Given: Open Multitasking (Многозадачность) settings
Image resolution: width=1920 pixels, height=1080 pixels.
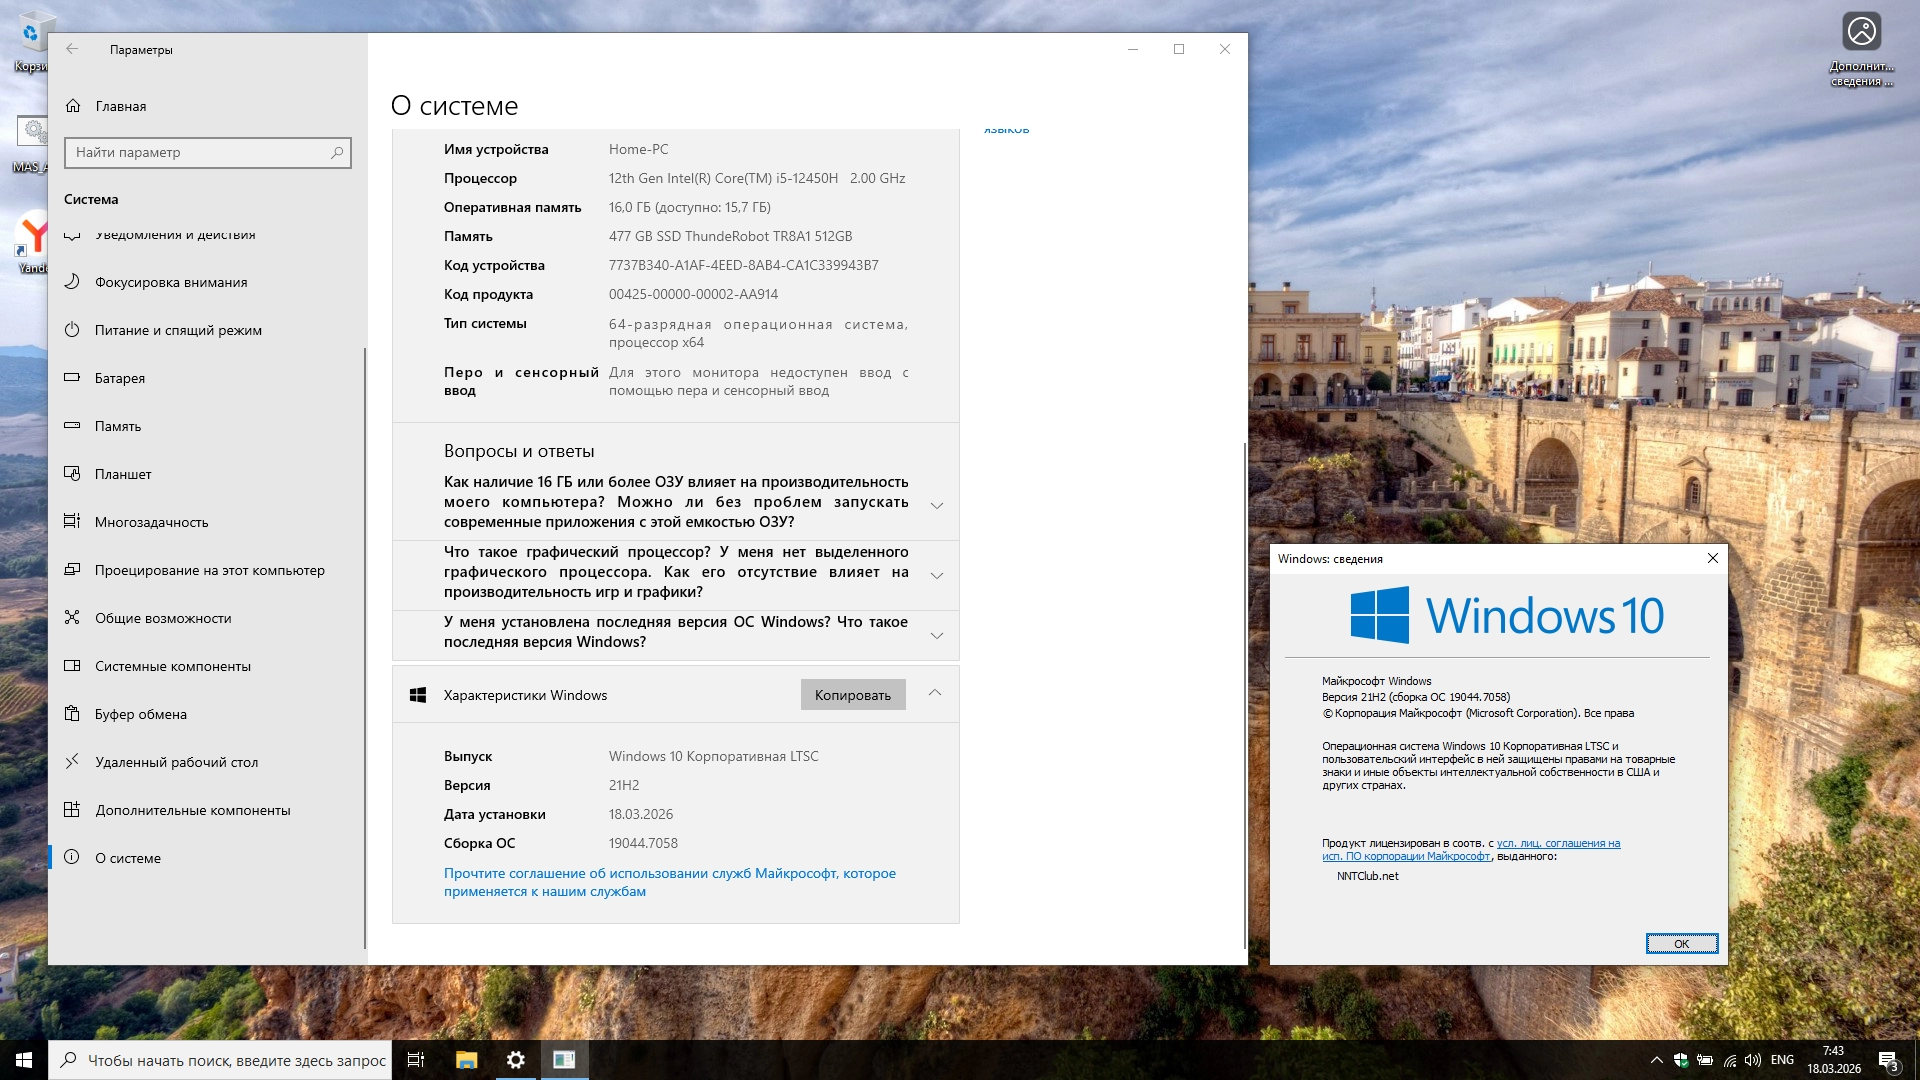Looking at the screenshot, I should [x=152, y=522].
